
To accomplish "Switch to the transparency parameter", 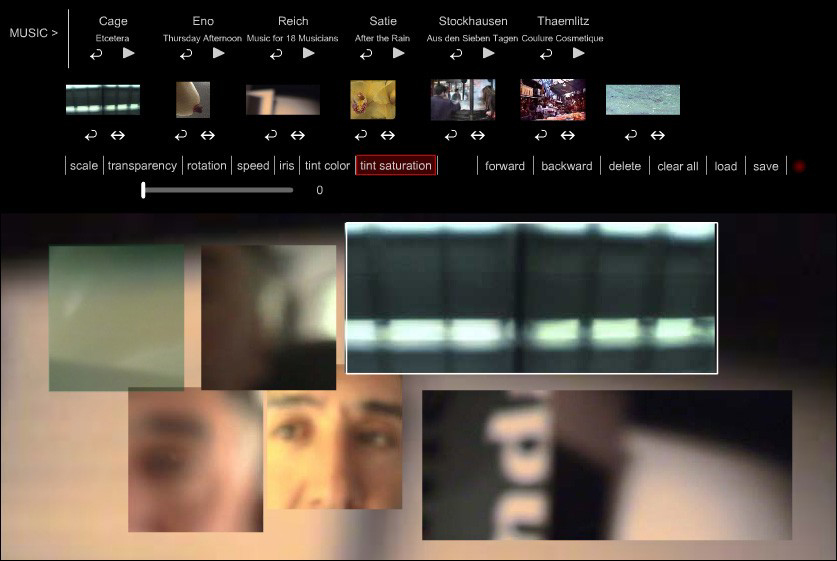I will click(x=142, y=166).
